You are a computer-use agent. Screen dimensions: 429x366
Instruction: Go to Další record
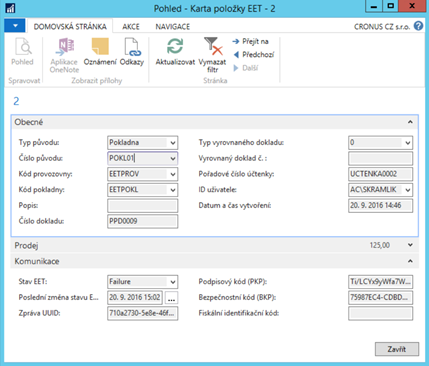click(246, 68)
